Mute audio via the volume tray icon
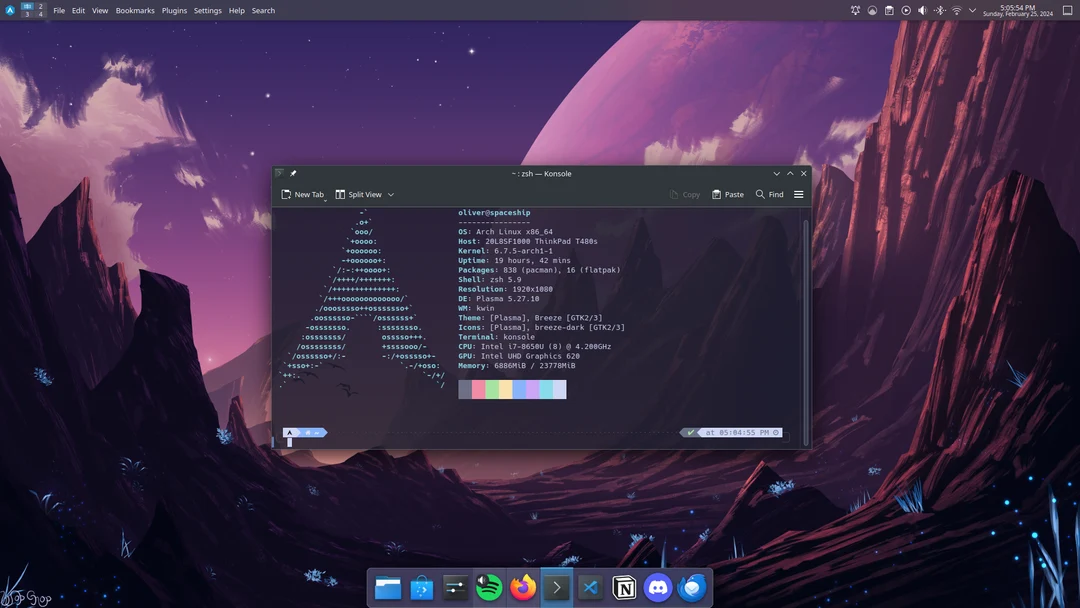 (921, 10)
